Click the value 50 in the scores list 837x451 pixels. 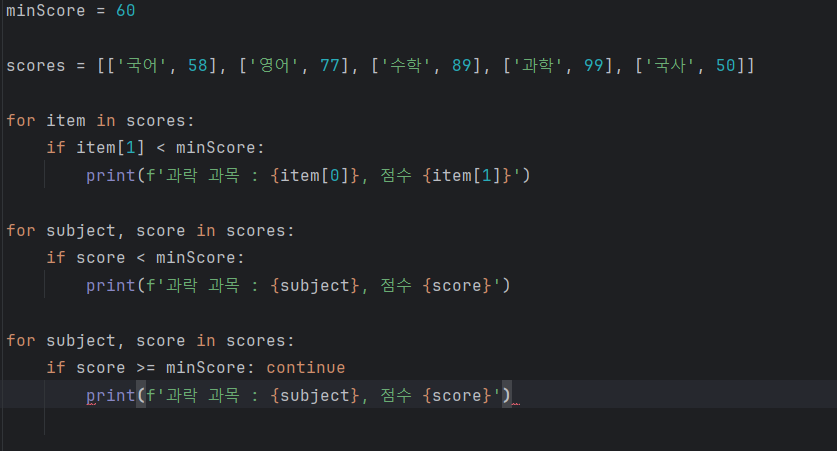(725, 66)
